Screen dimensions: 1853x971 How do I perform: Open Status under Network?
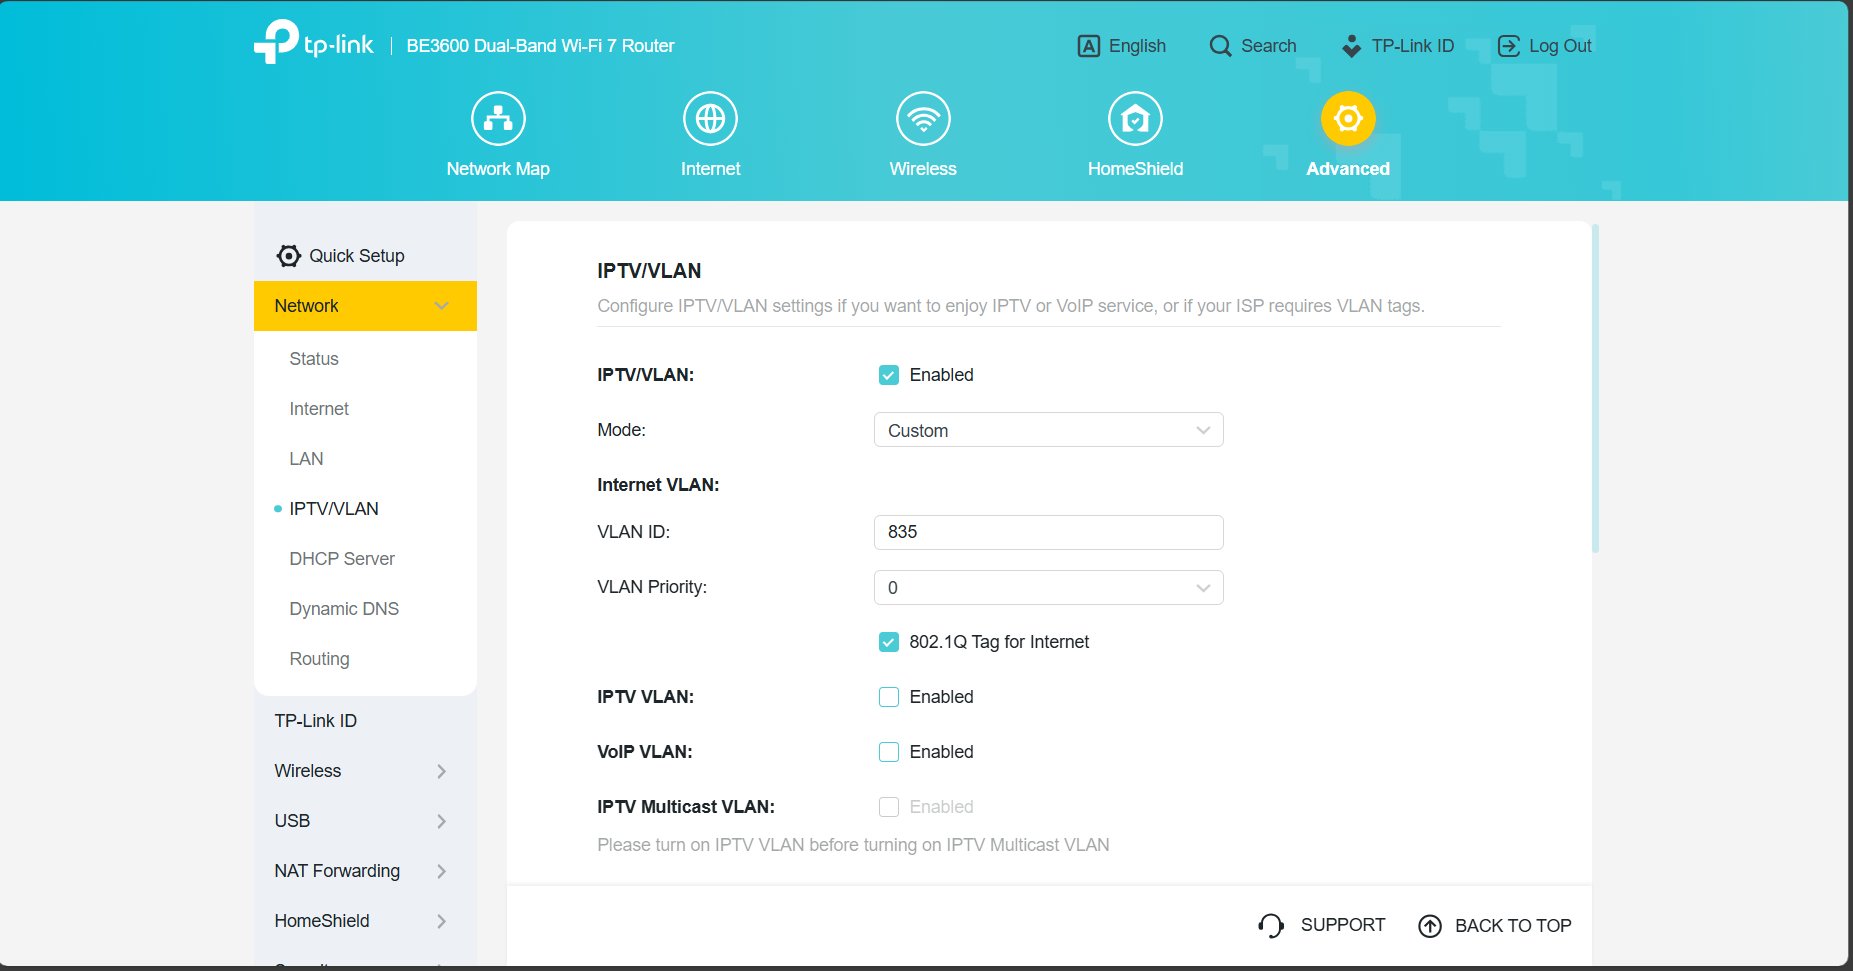click(x=314, y=359)
